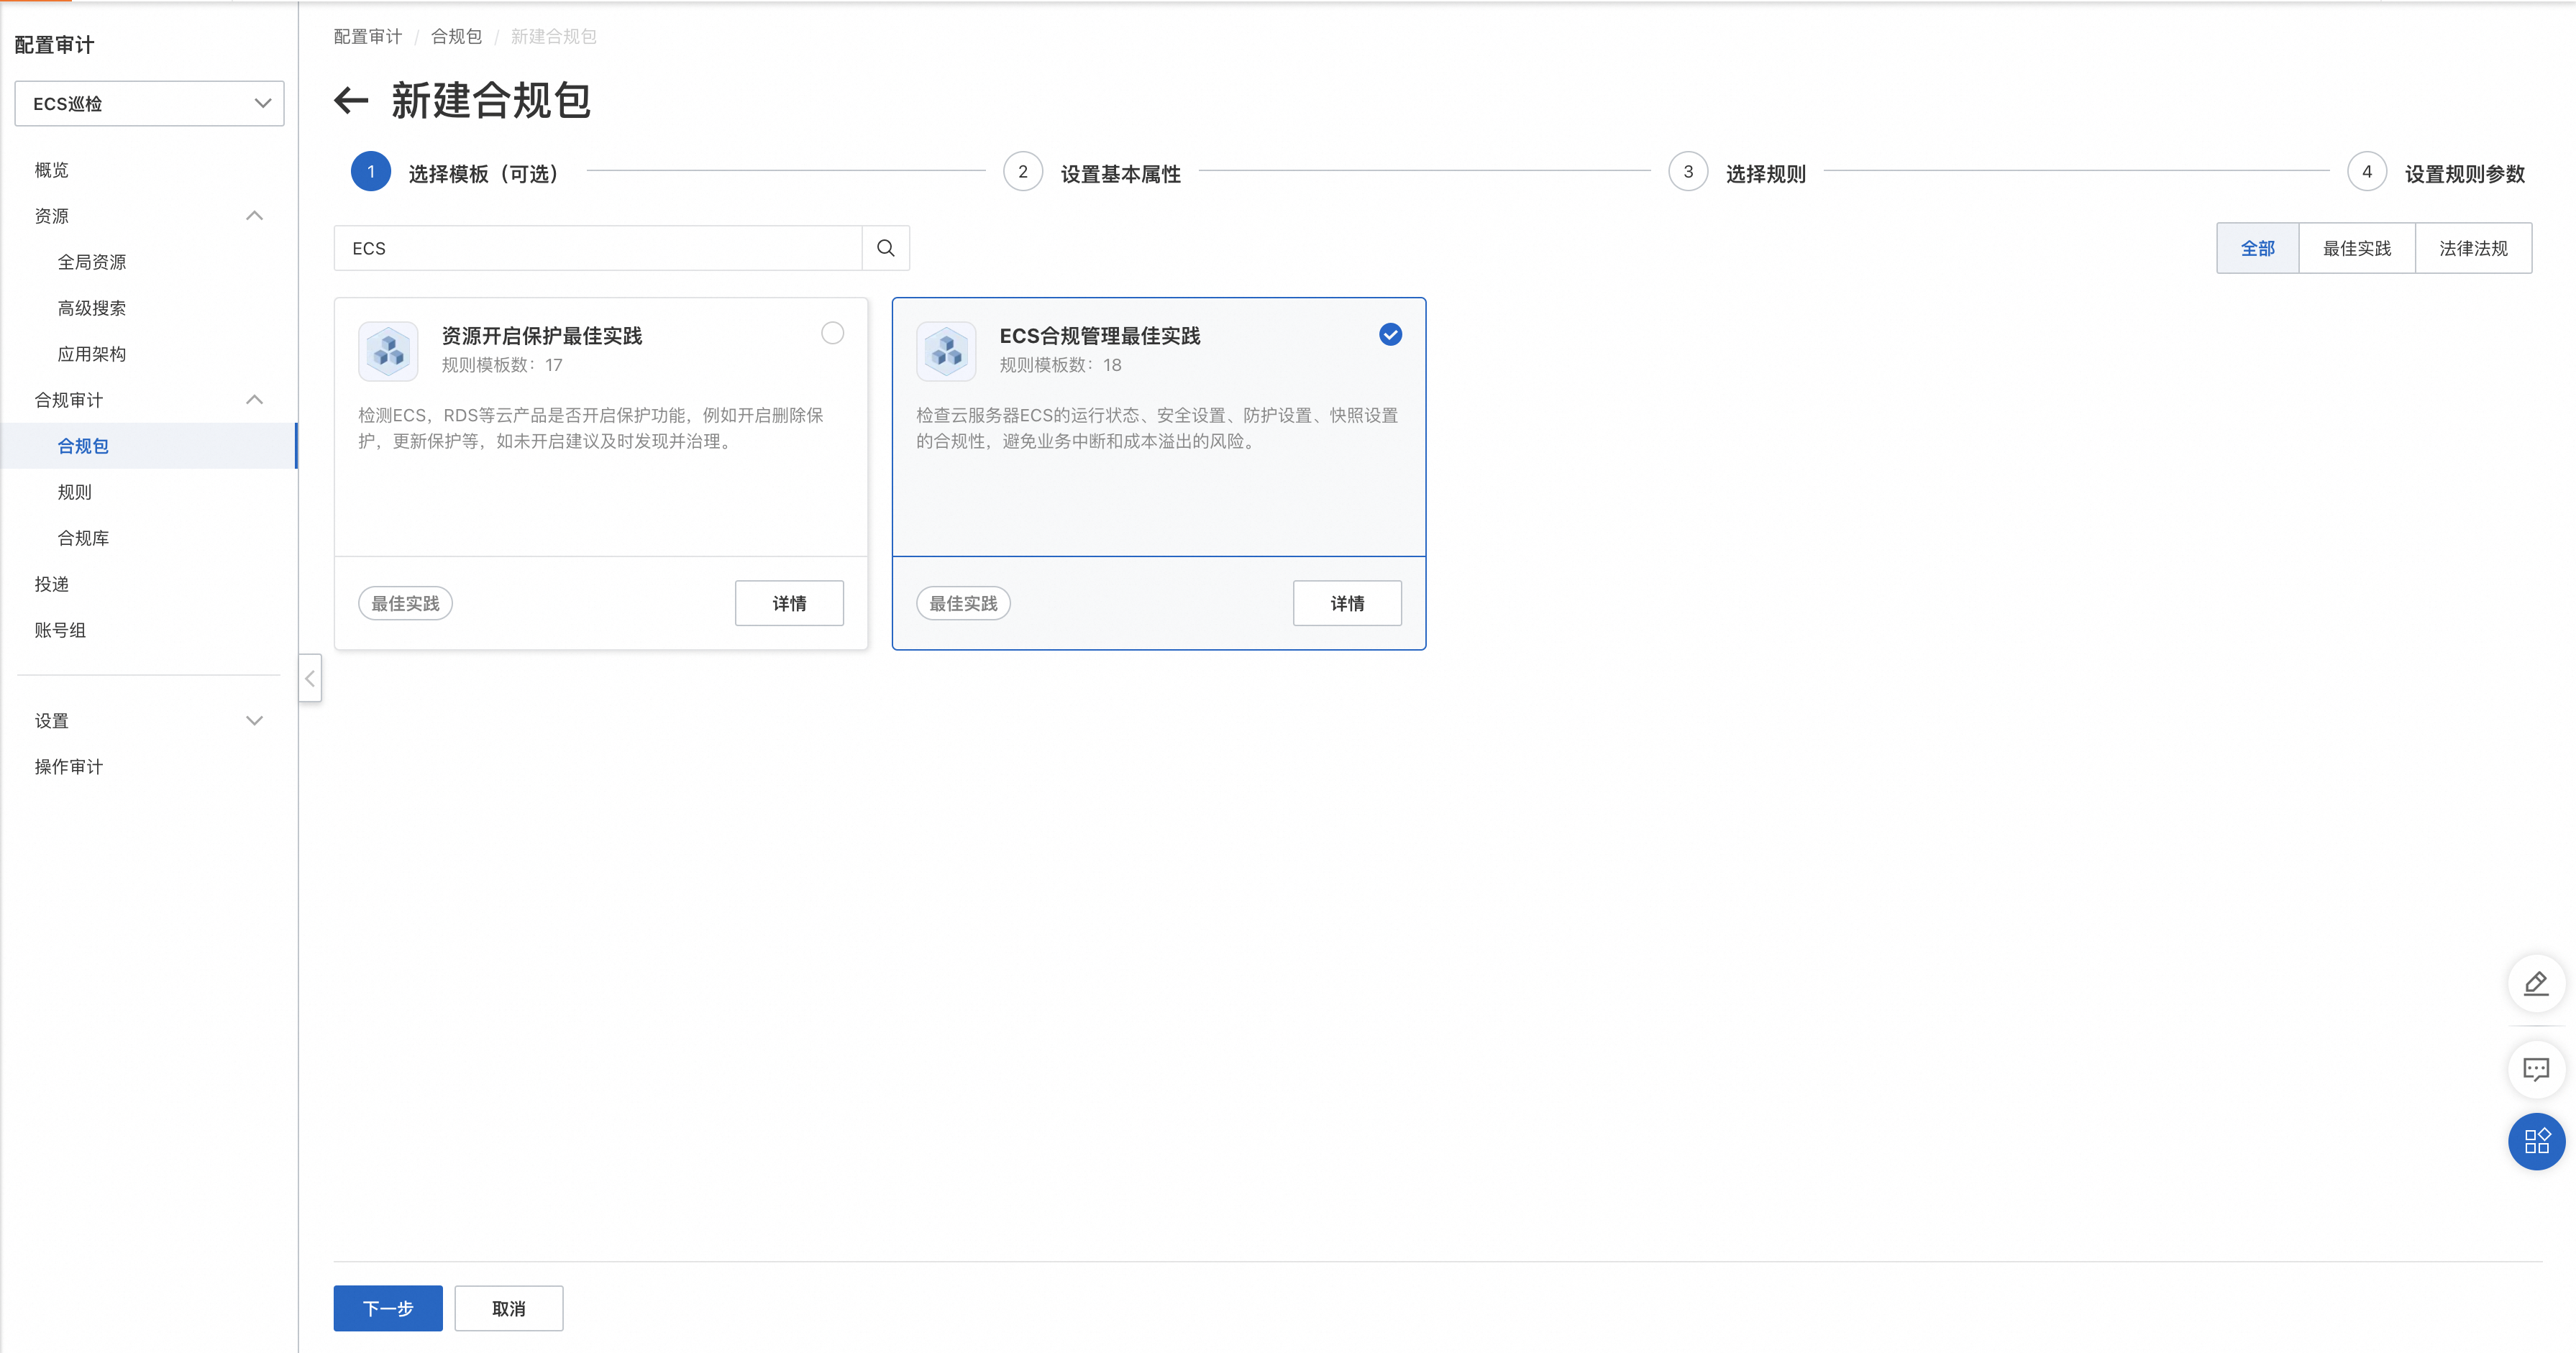Click step 2 设置基本属性 circle
Screen dimensions: 2576x1353
tap(1022, 172)
